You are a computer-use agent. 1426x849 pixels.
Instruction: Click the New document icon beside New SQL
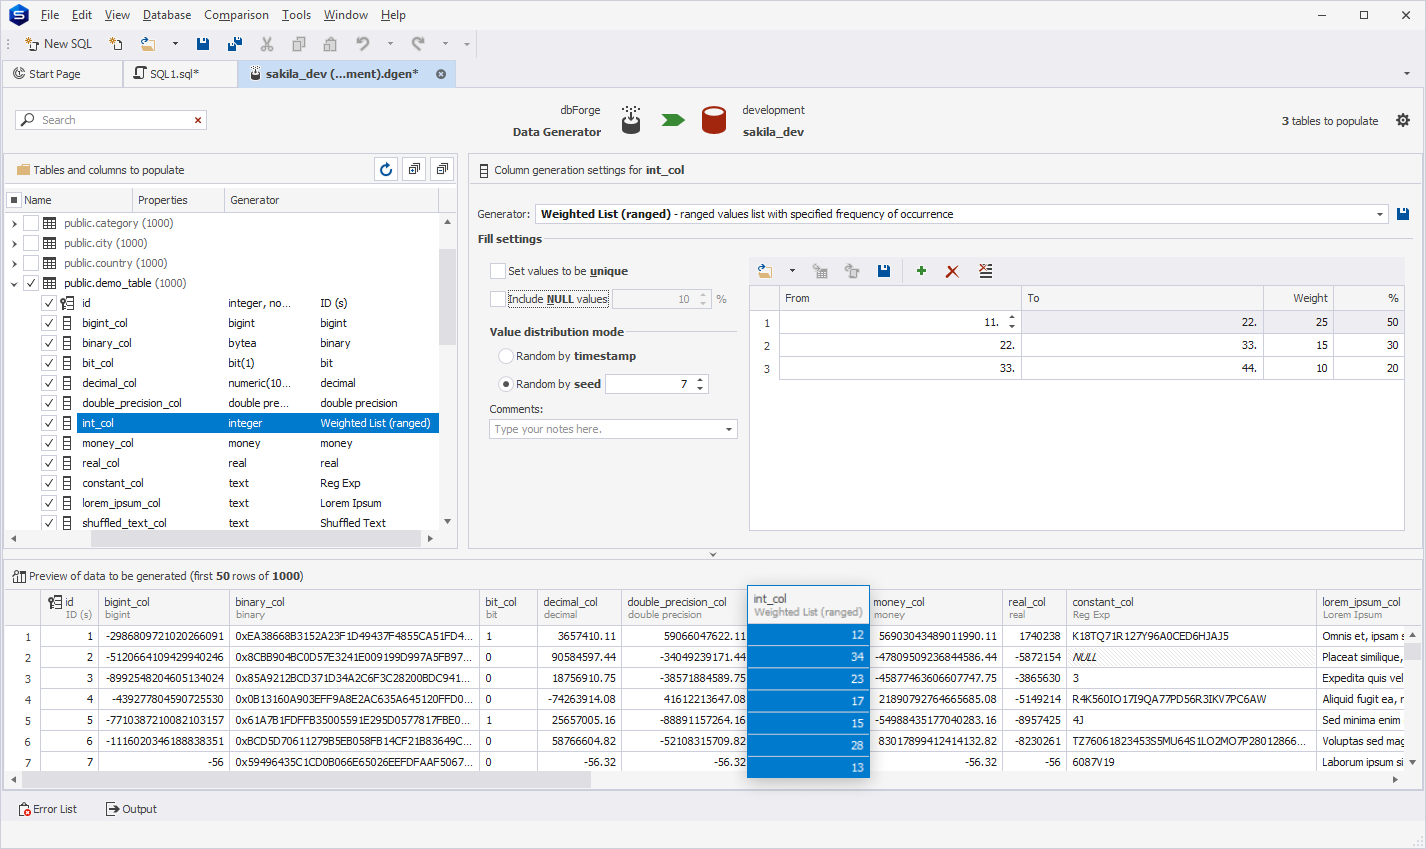tap(116, 44)
